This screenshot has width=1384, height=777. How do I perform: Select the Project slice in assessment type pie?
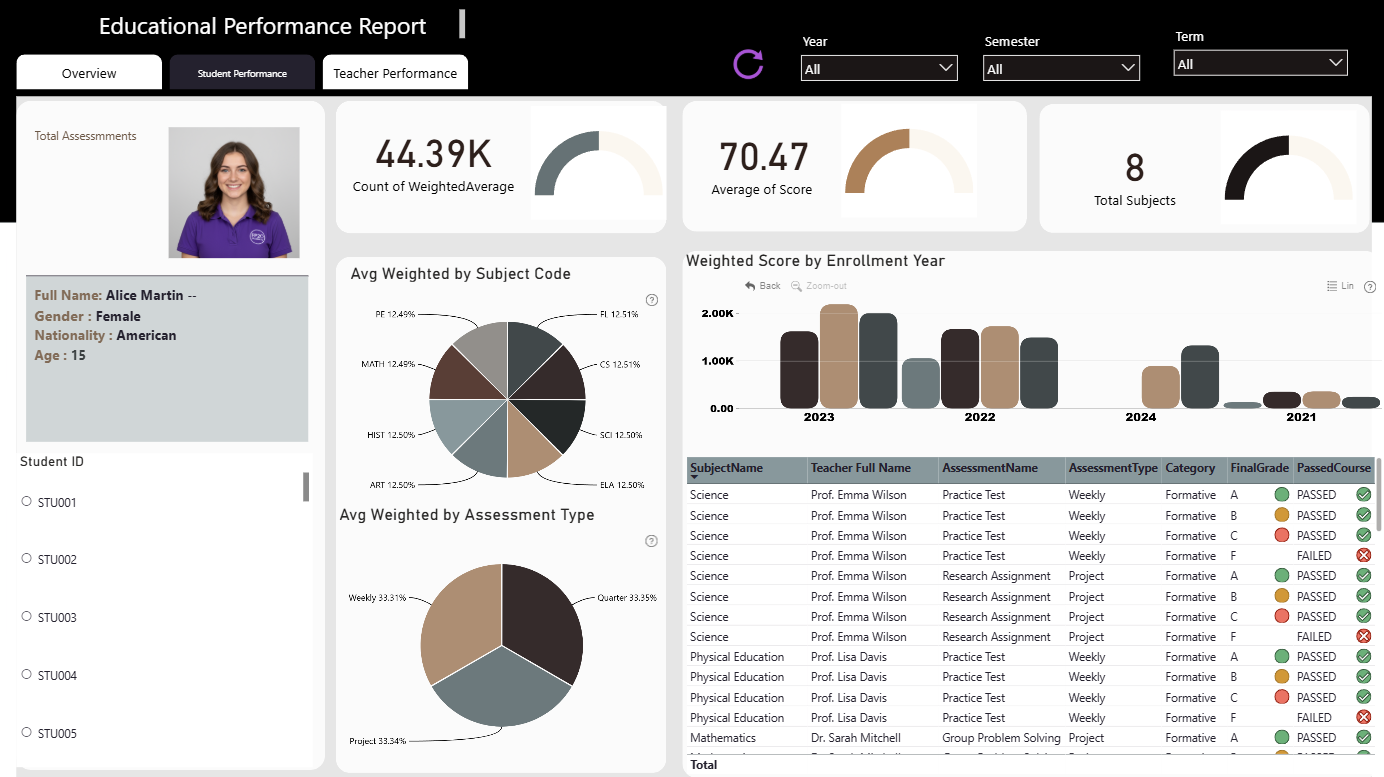pos(500,690)
